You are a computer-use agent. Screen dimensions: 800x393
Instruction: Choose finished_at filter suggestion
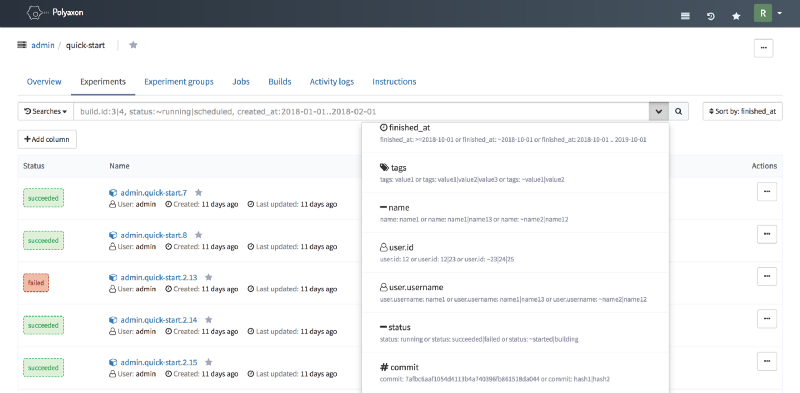point(515,133)
